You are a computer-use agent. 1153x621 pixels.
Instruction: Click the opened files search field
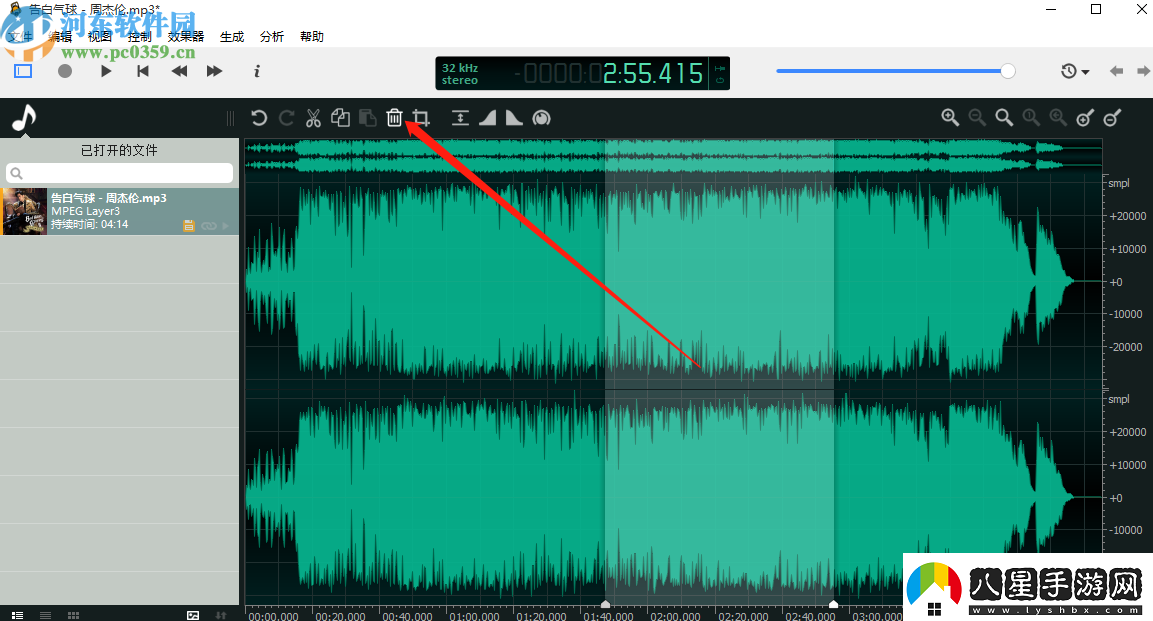(x=120, y=173)
